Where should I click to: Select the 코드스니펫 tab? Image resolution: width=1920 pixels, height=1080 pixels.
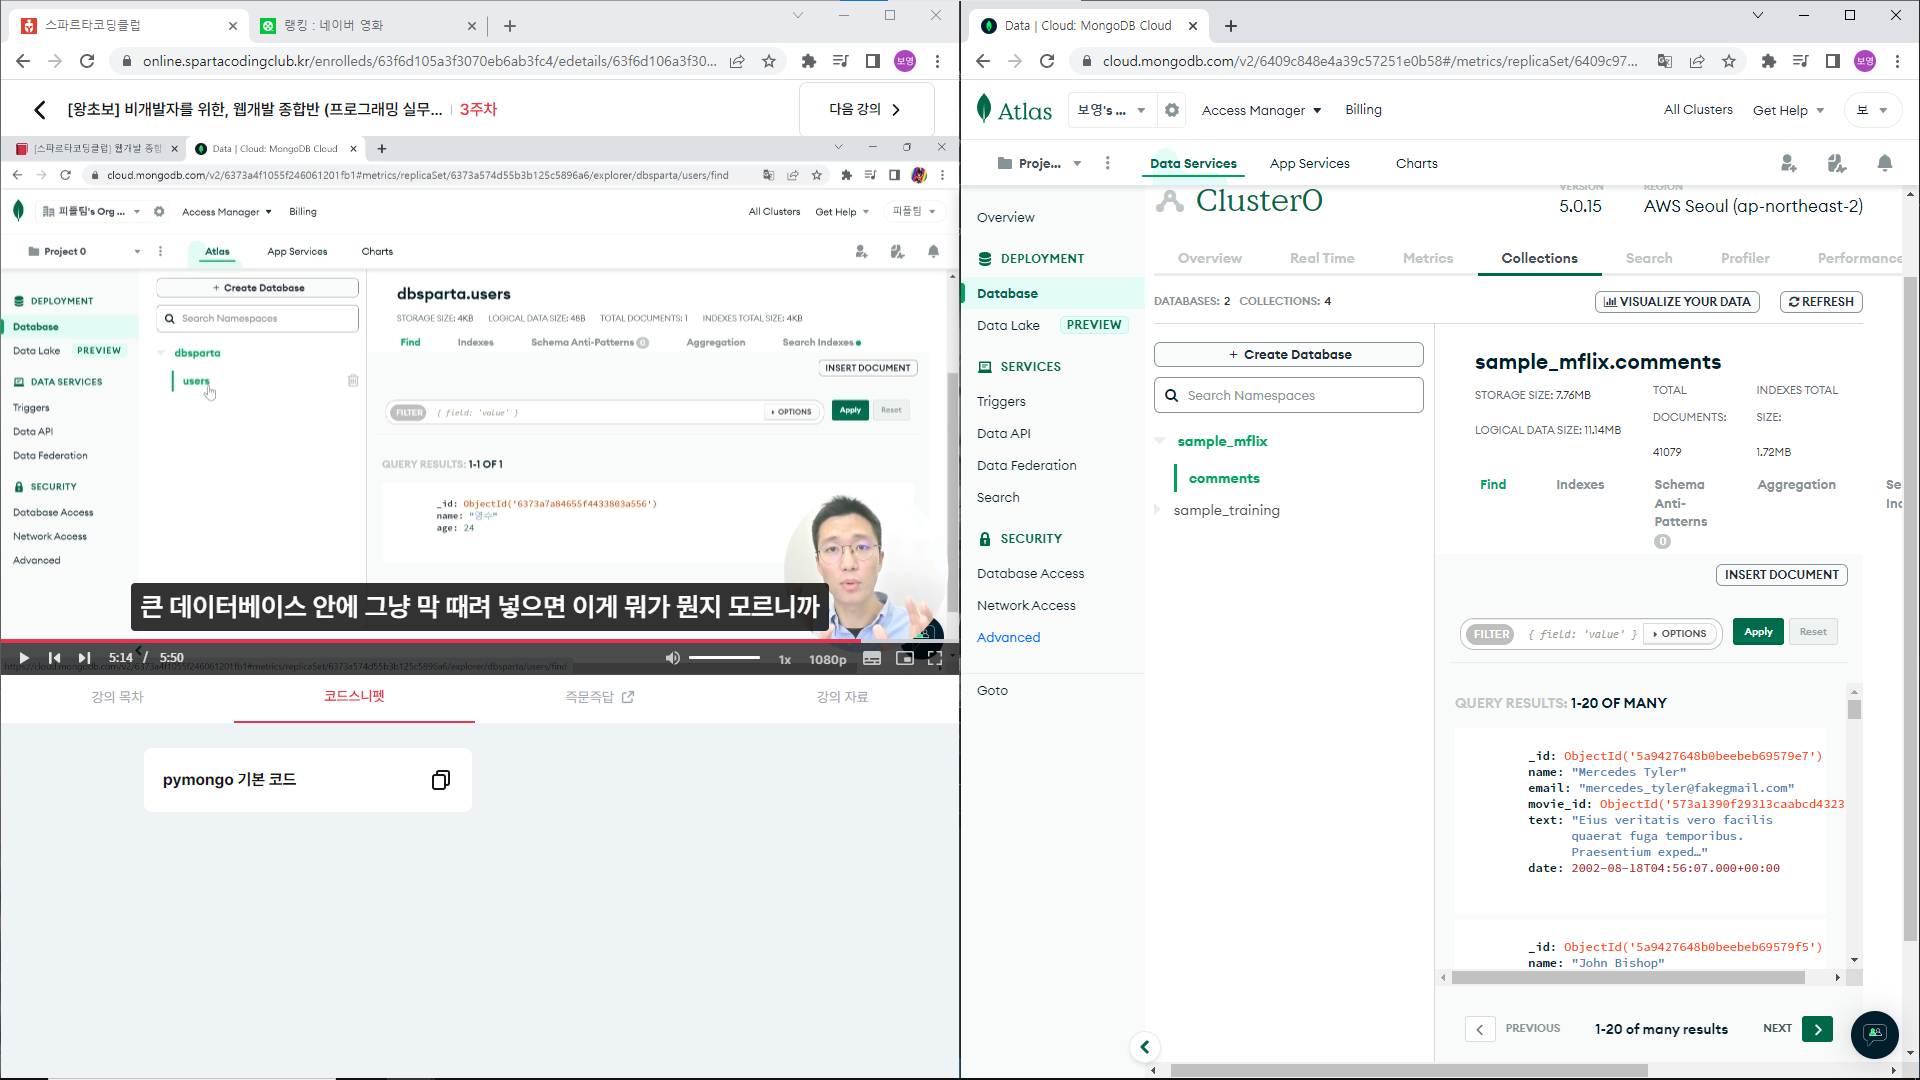354,696
